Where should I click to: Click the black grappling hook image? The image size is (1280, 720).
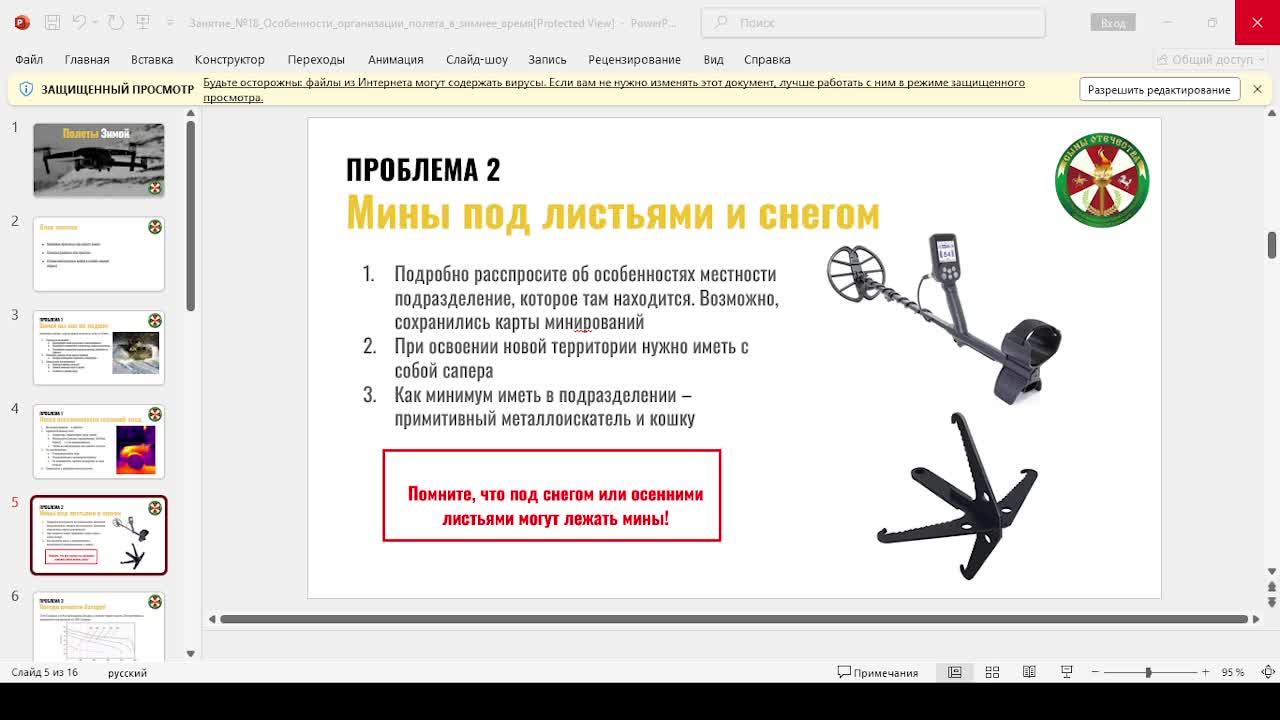(x=957, y=495)
